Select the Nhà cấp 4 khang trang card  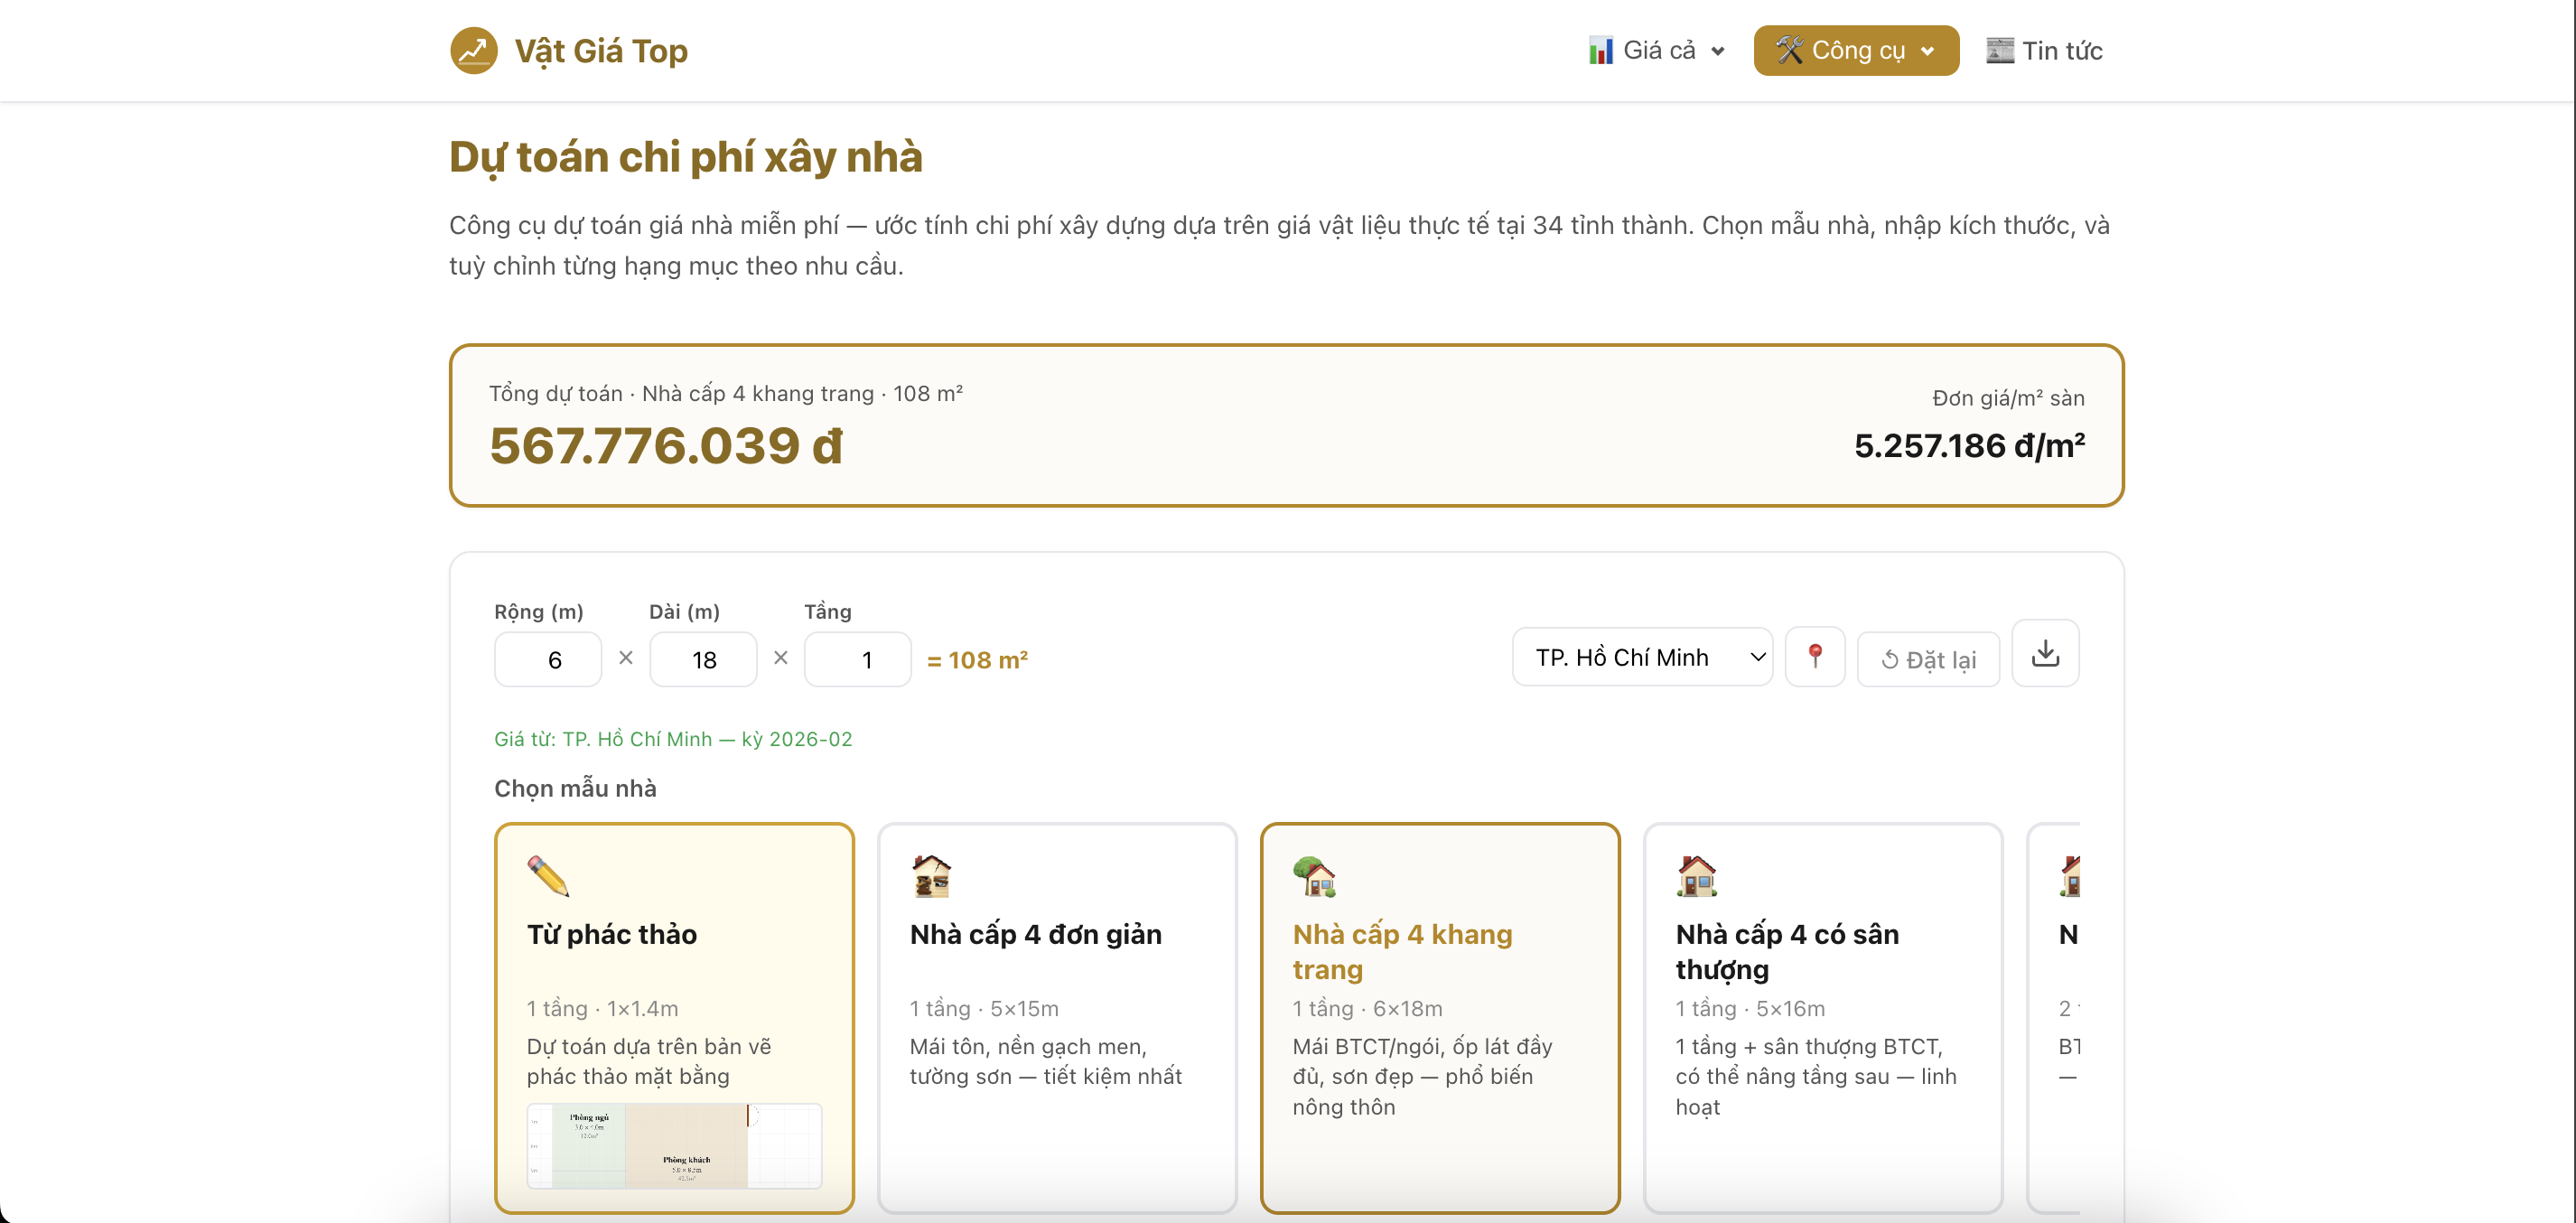point(1440,1018)
